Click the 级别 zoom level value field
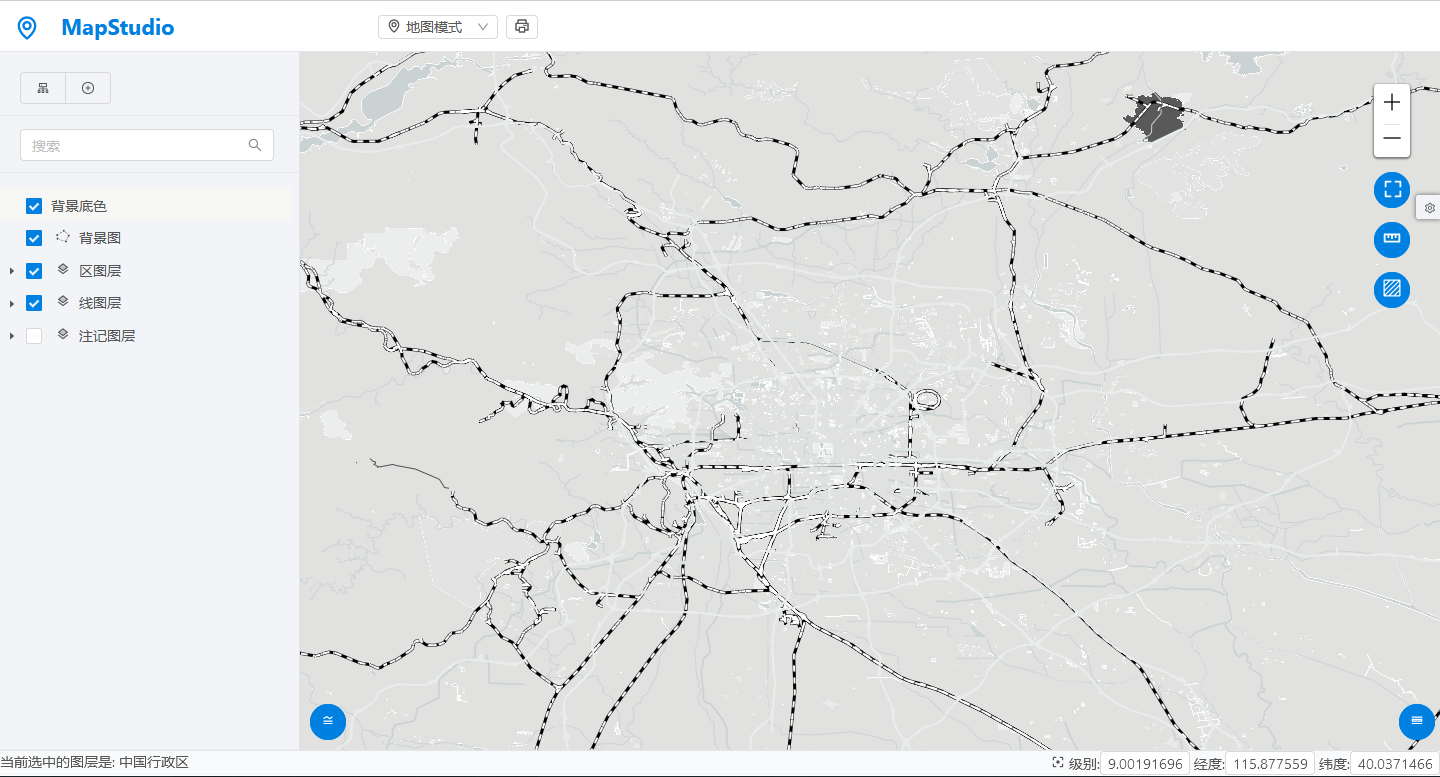The image size is (1440, 777). click(x=1145, y=764)
